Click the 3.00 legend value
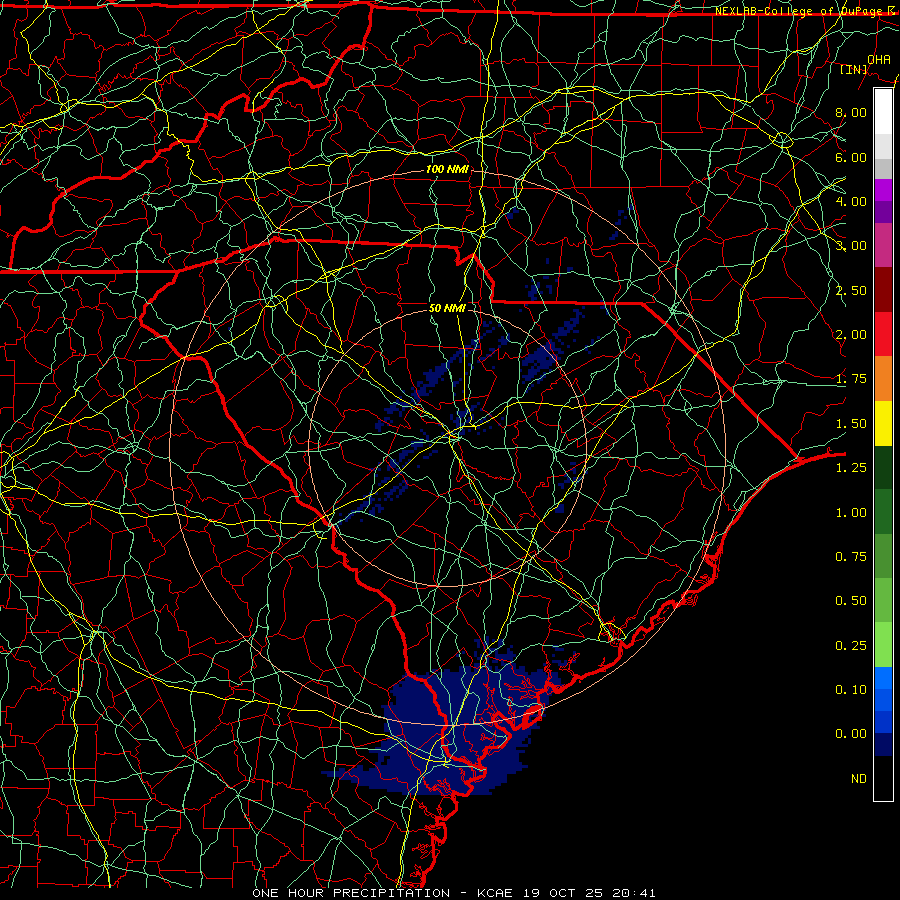Image resolution: width=900 pixels, height=900 pixels. point(851,246)
